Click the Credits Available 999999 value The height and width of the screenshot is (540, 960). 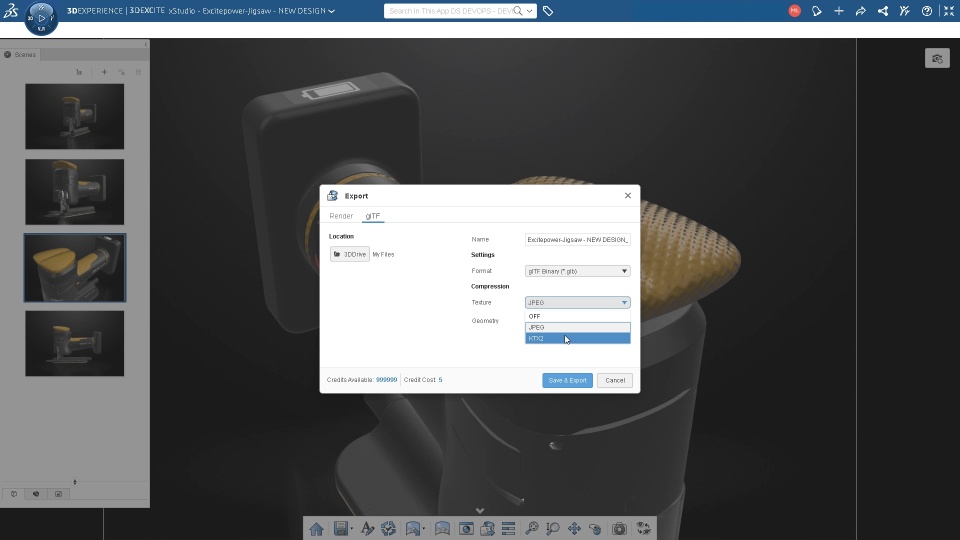coord(386,380)
